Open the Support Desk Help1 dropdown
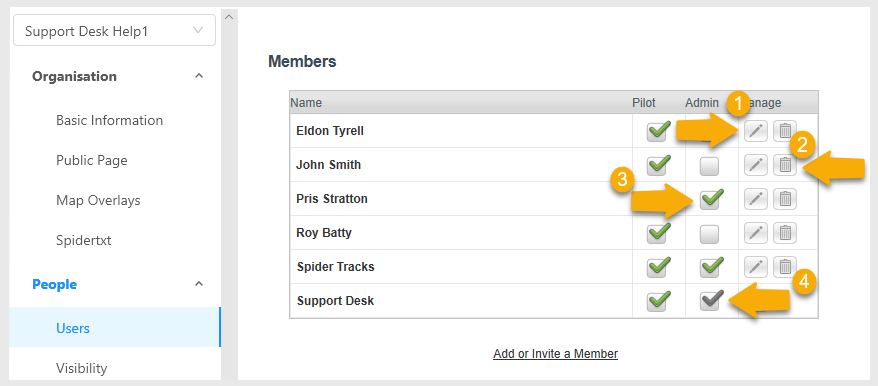Image resolution: width=878 pixels, height=386 pixels. (x=114, y=30)
